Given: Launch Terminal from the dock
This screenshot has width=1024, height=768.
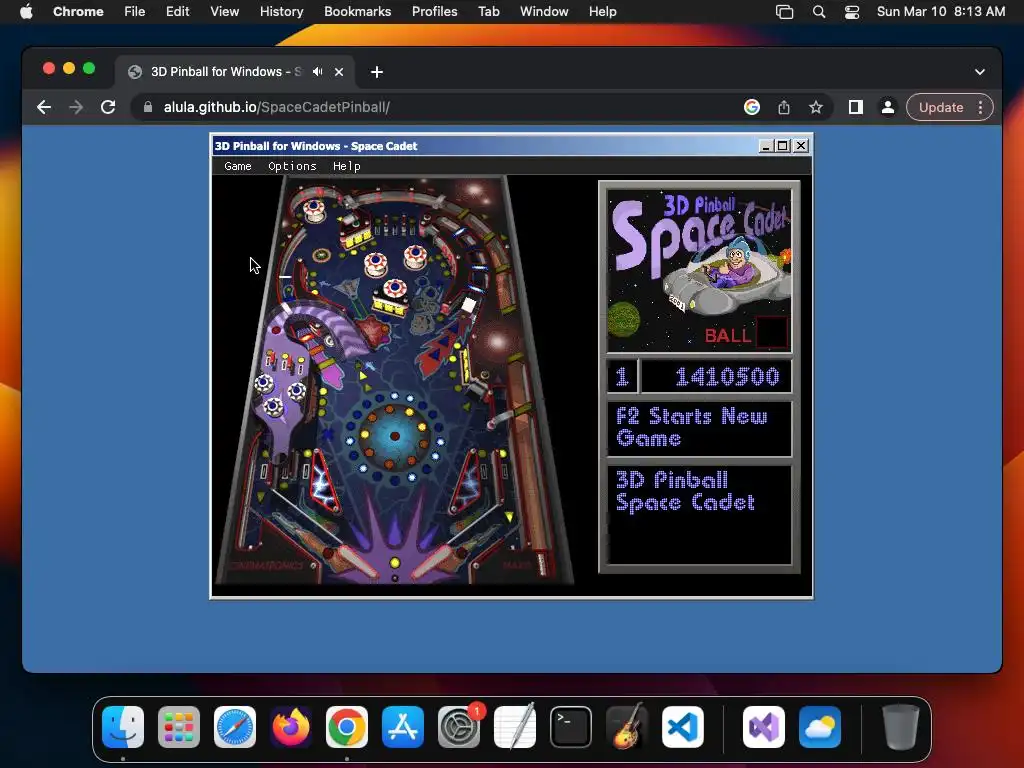Looking at the screenshot, I should (571, 727).
